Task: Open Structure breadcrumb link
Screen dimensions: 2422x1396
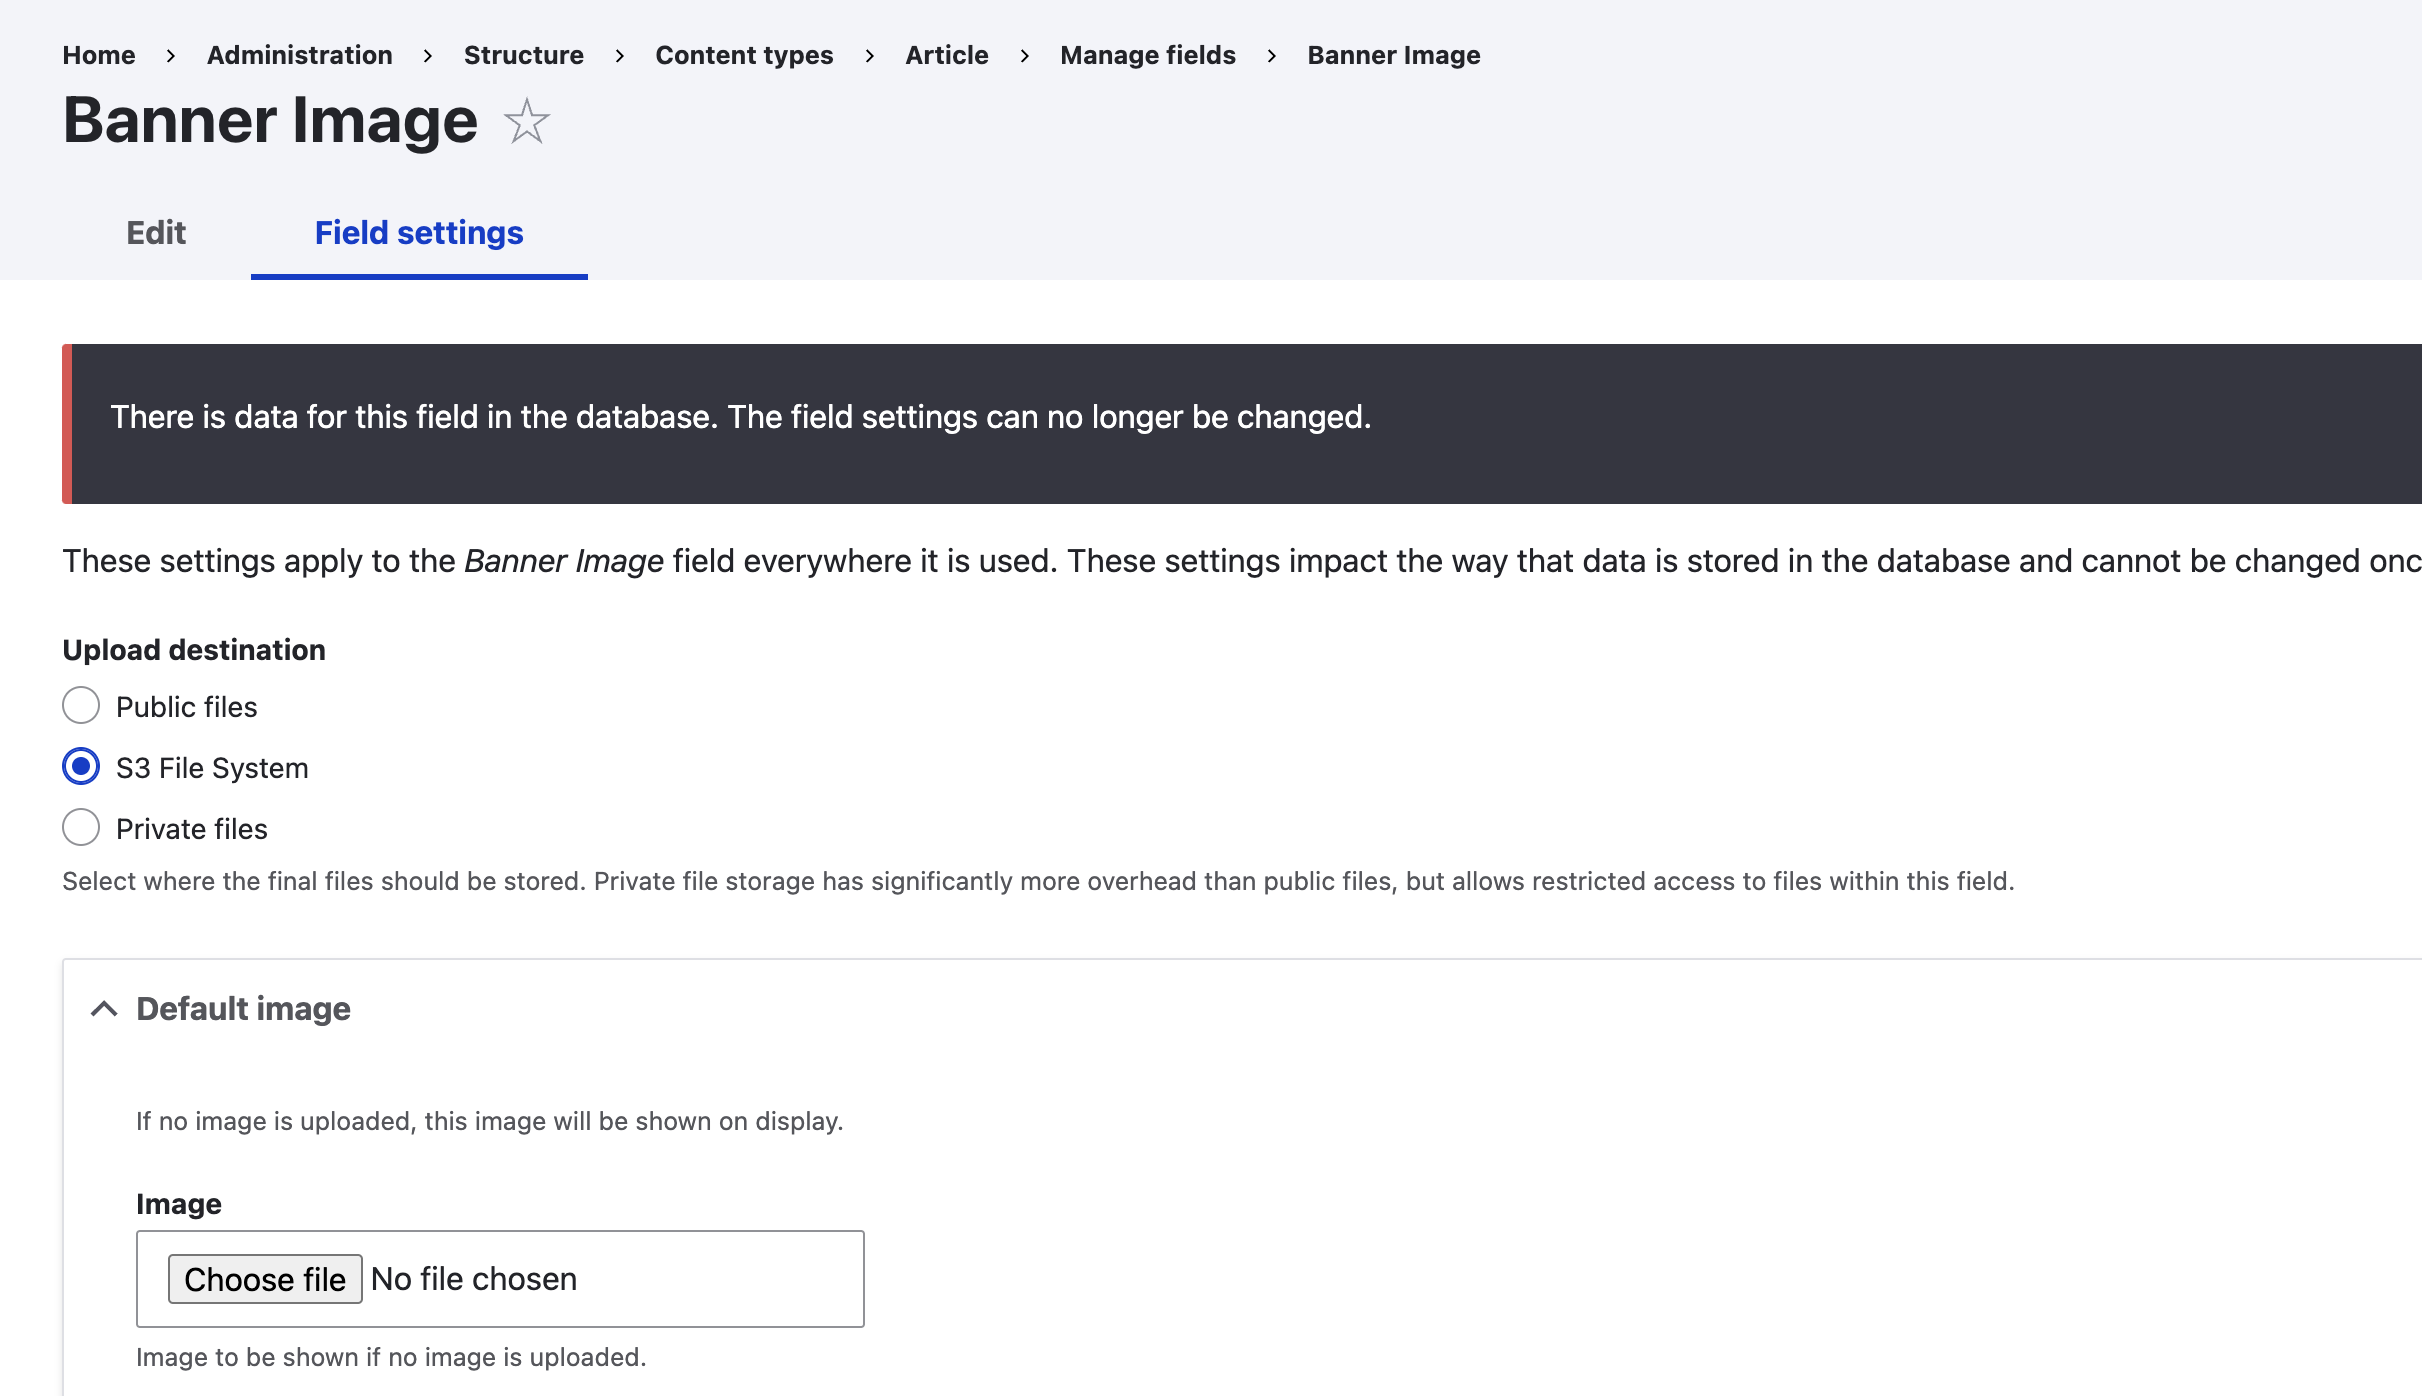Action: [524, 55]
